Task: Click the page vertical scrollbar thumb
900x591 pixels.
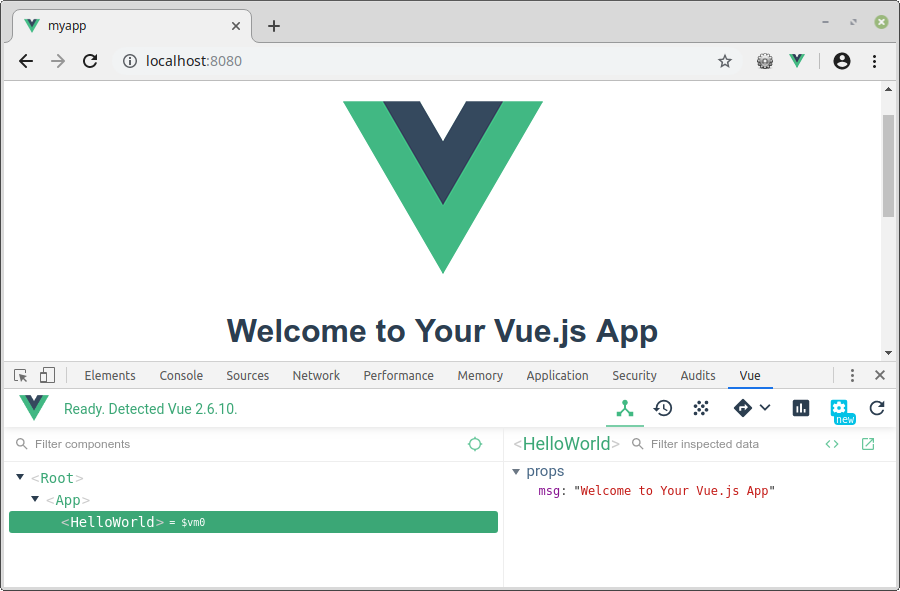Action: coord(889,166)
